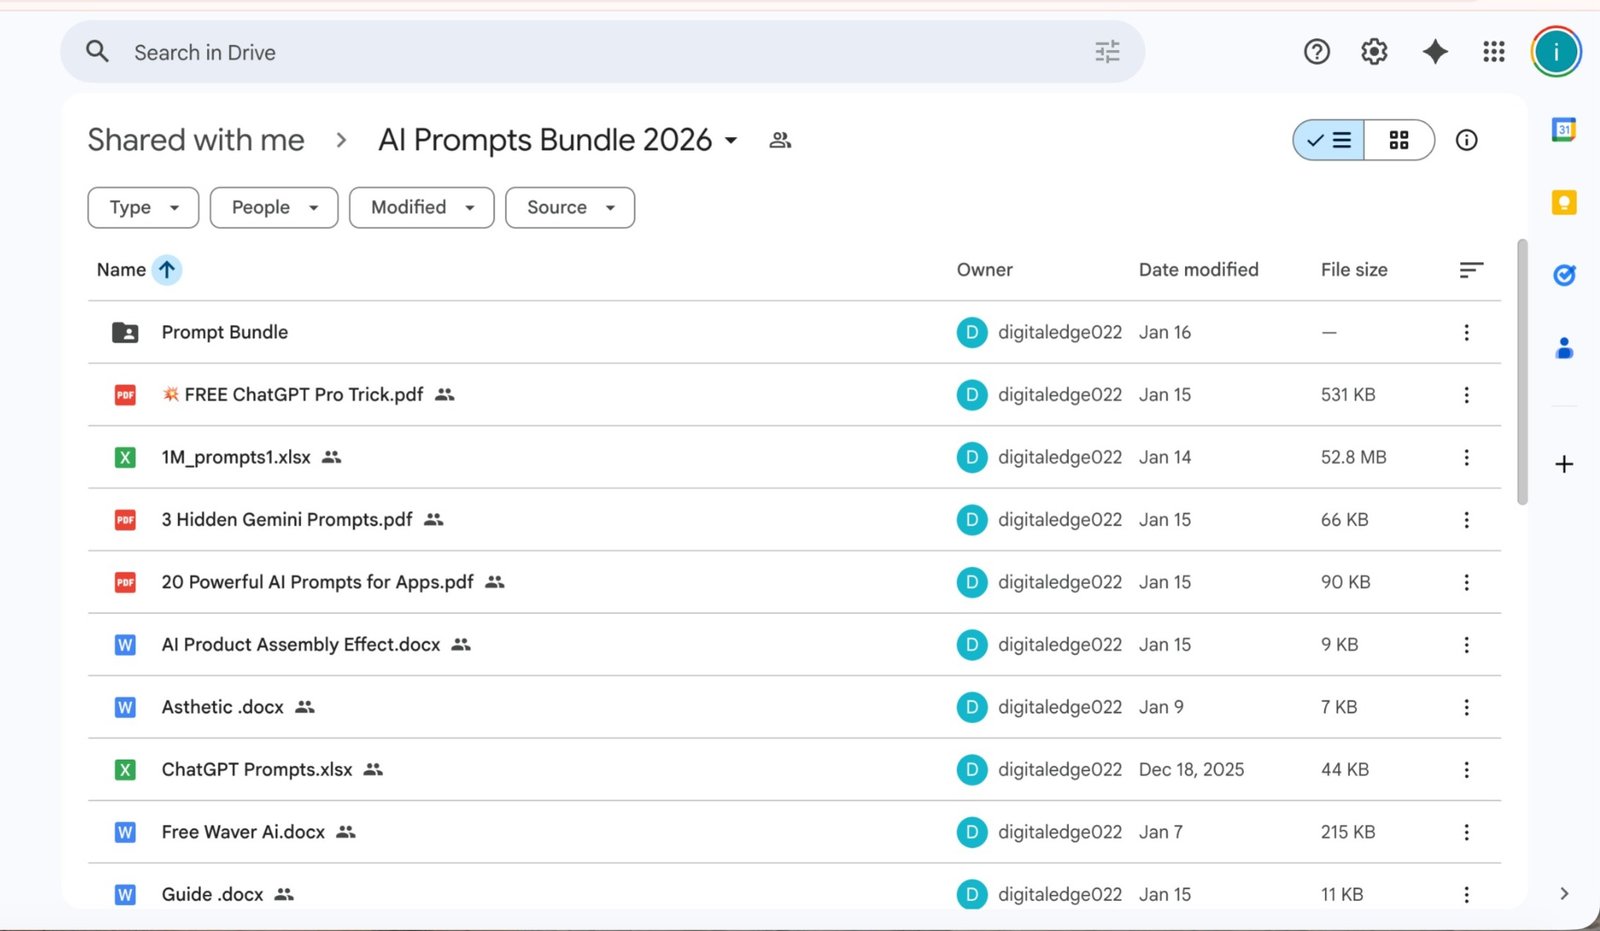Image resolution: width=1600 pixels, height=931 pixels.
Task: Open more actions menu for 1M_prompts1.xlsx
Action: tap(1466, 457)
